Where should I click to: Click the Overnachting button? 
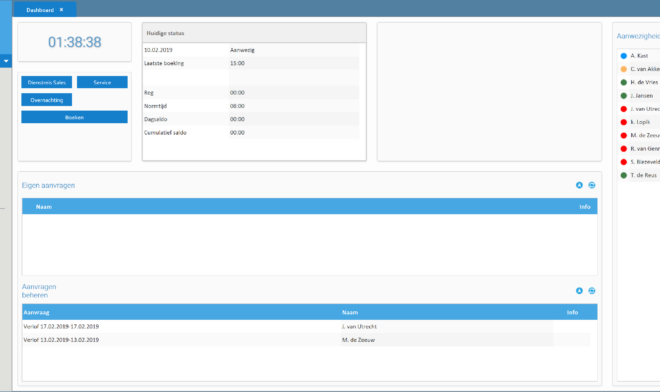[47, 100]
